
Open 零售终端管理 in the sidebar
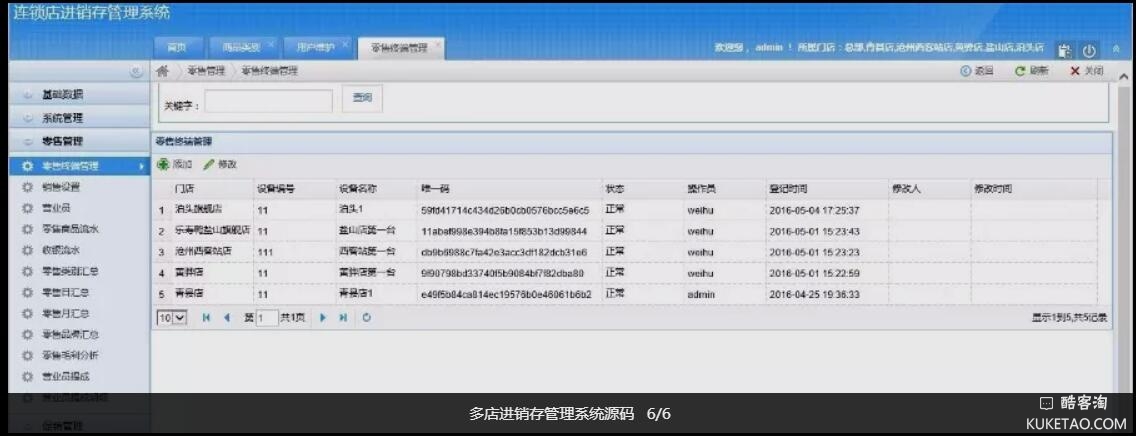pos(79,166)
